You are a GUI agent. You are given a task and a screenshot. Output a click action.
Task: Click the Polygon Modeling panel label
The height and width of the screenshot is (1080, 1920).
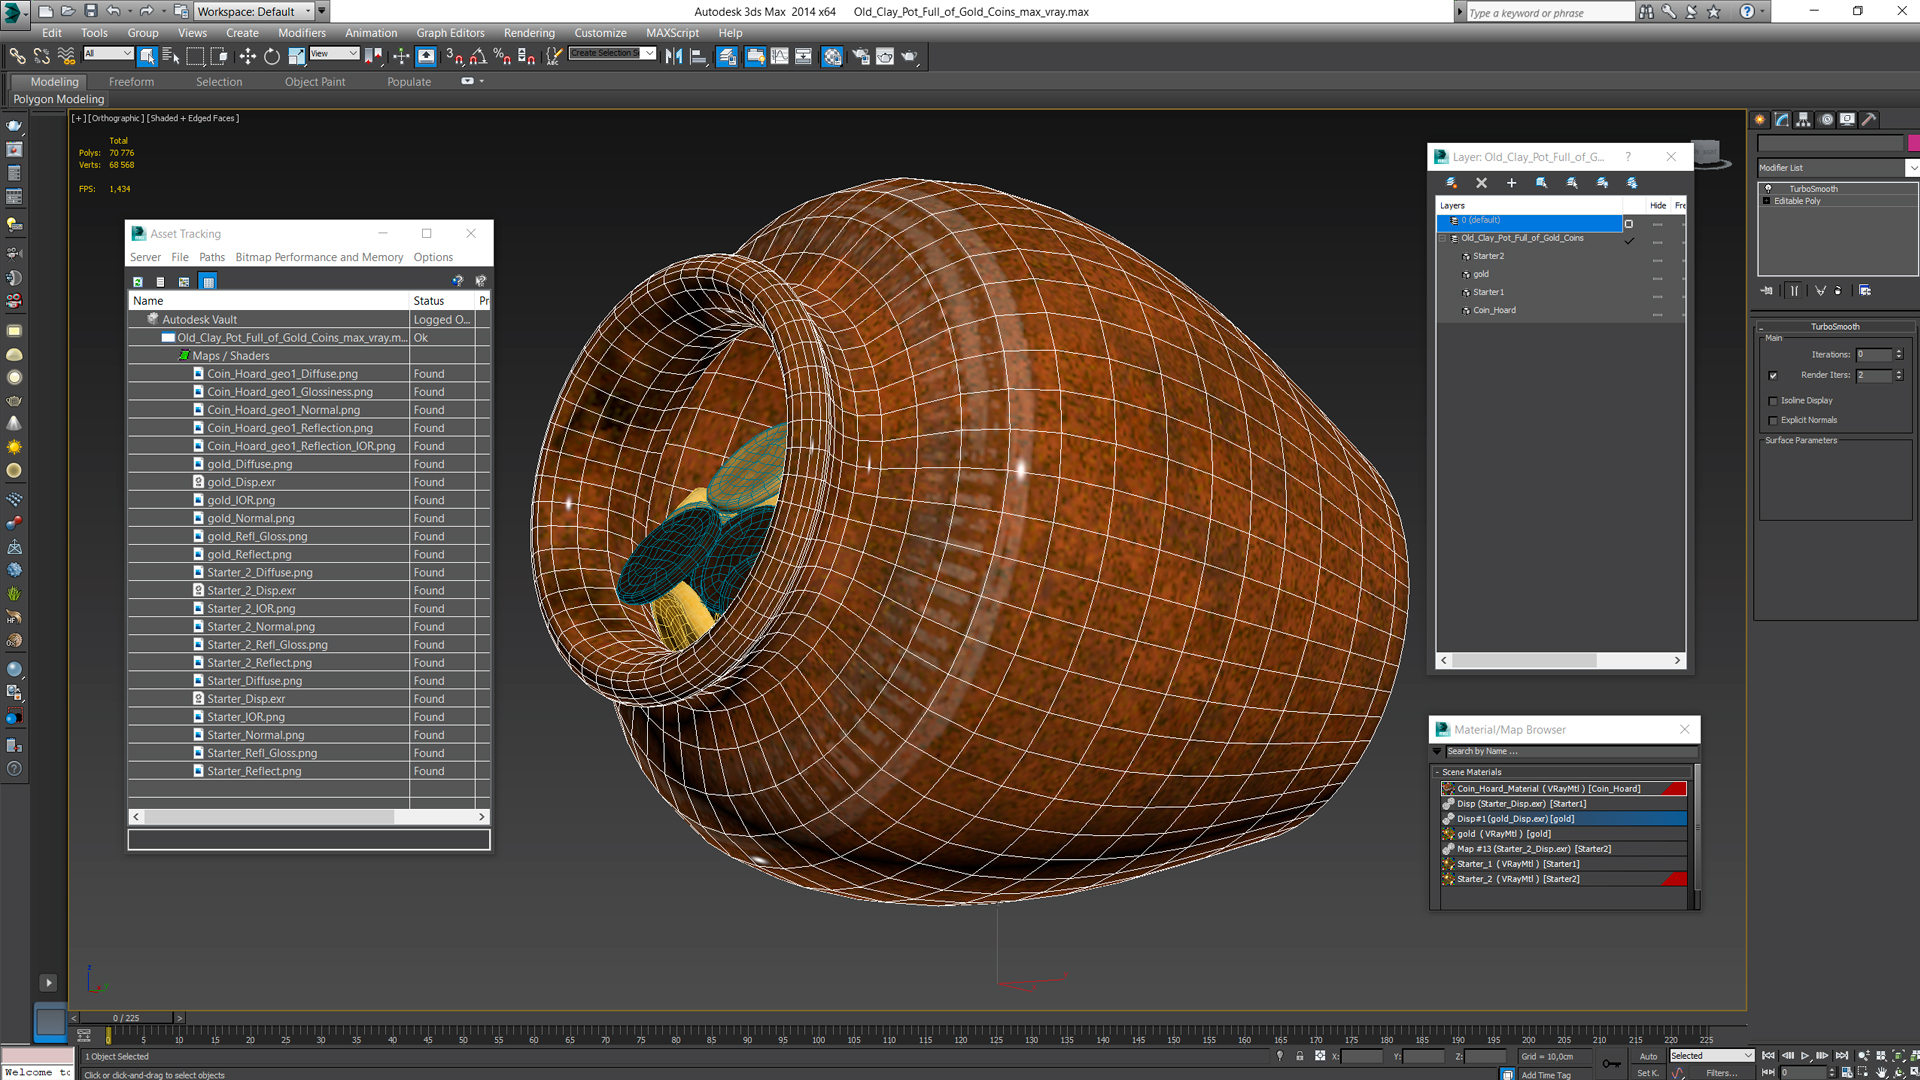tap(59, 99)
